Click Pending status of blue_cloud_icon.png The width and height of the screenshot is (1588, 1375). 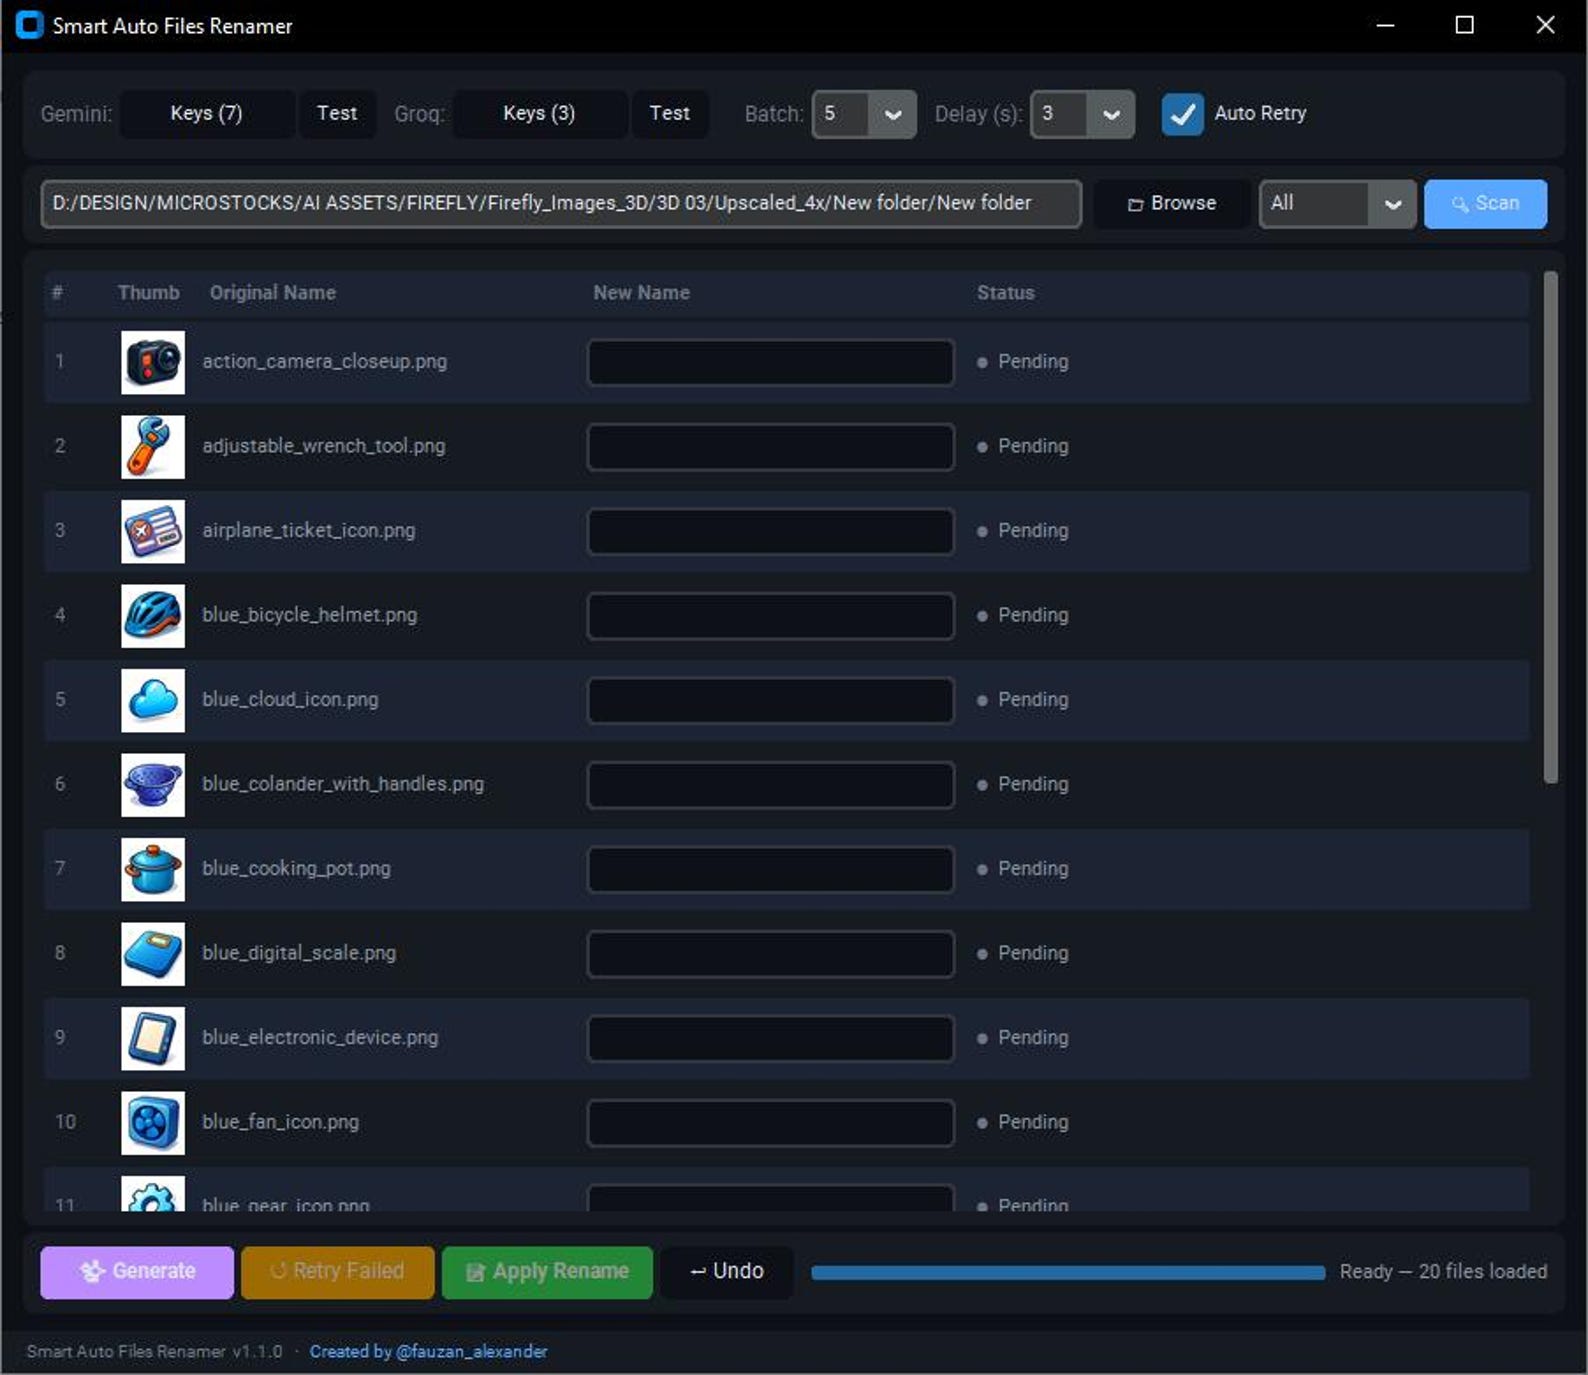click(x=1023, y=700)
